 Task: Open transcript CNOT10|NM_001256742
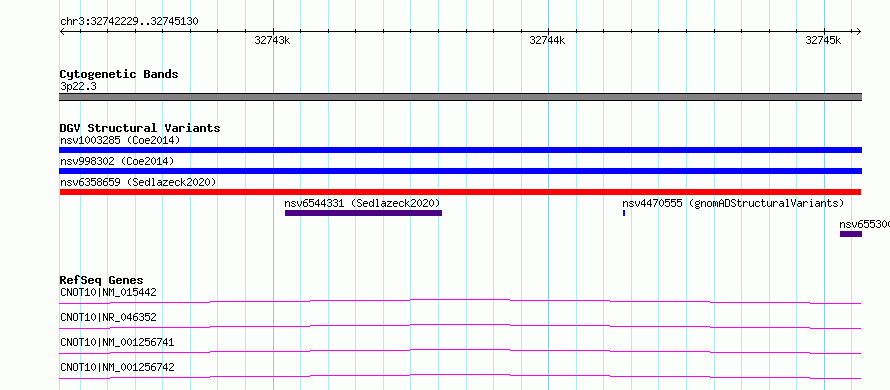point(117,367)
